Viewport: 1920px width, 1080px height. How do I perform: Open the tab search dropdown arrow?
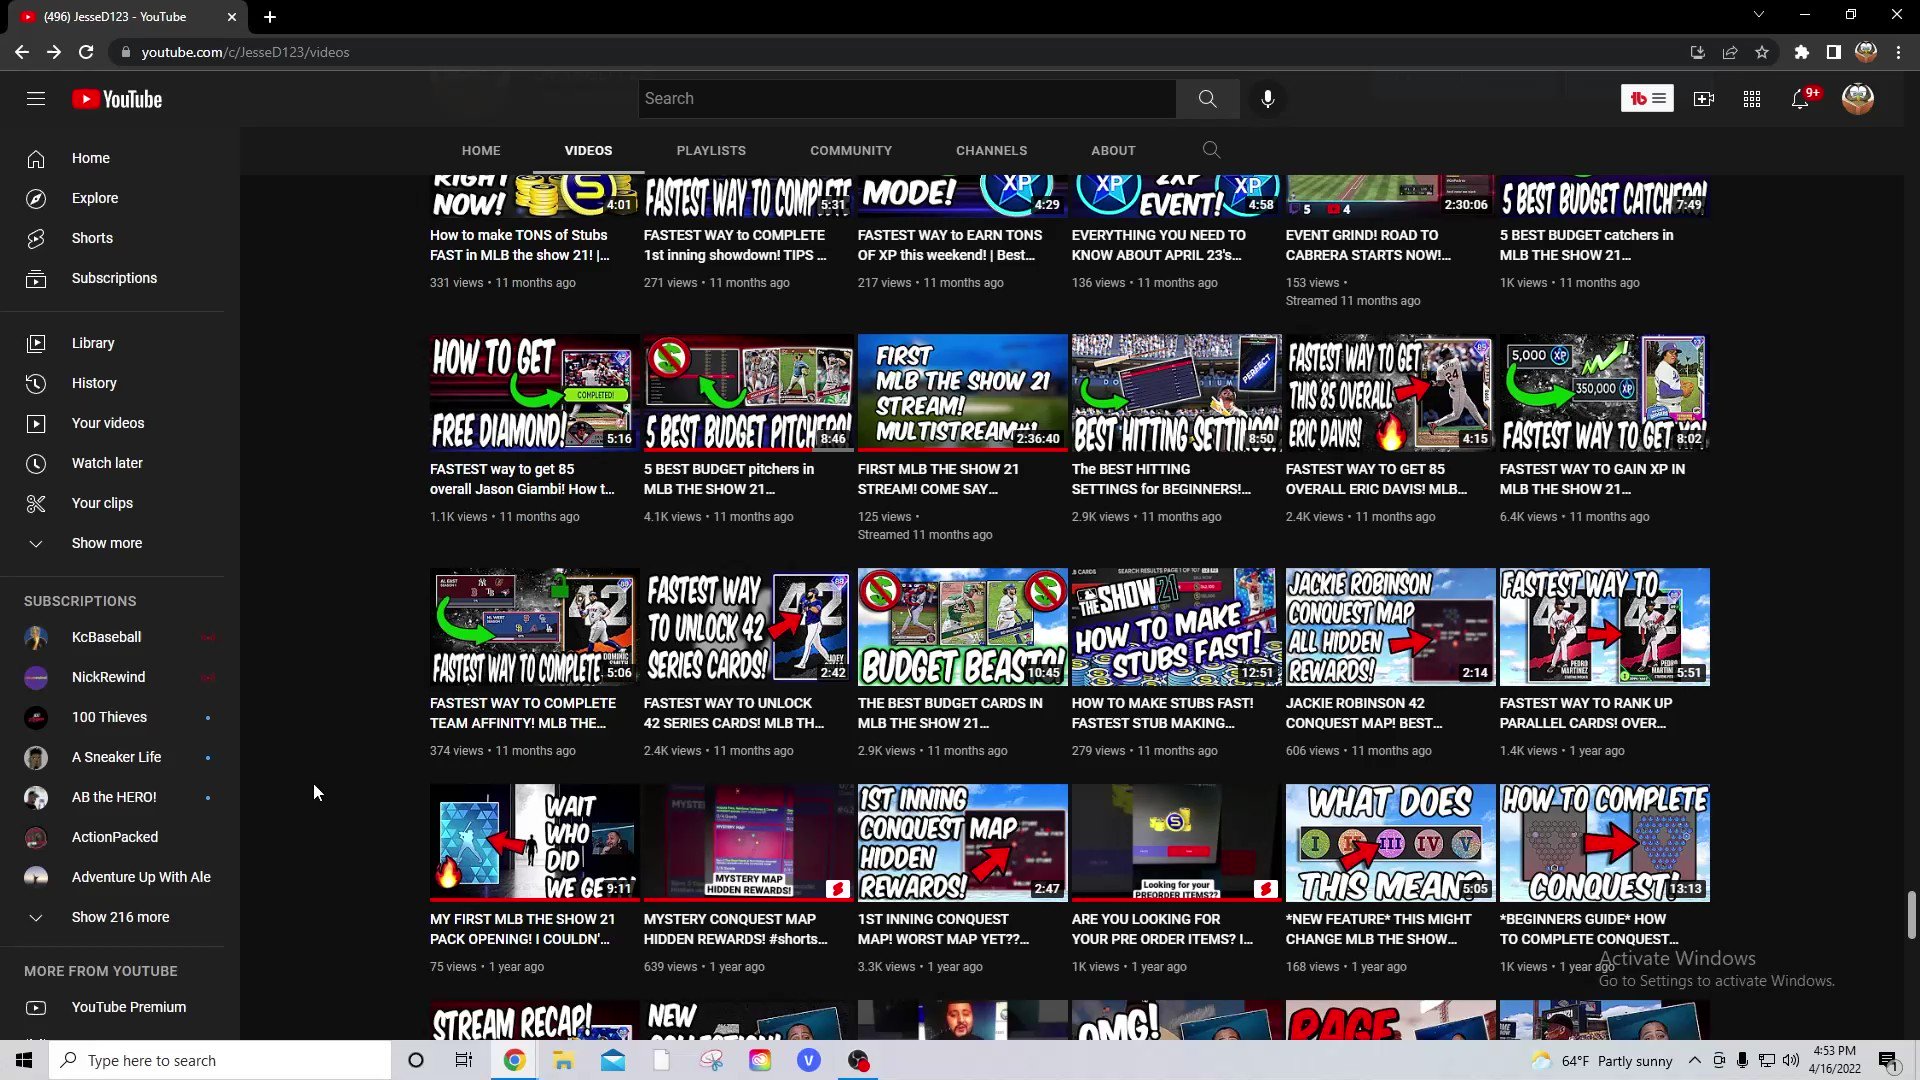(1758, 15)
